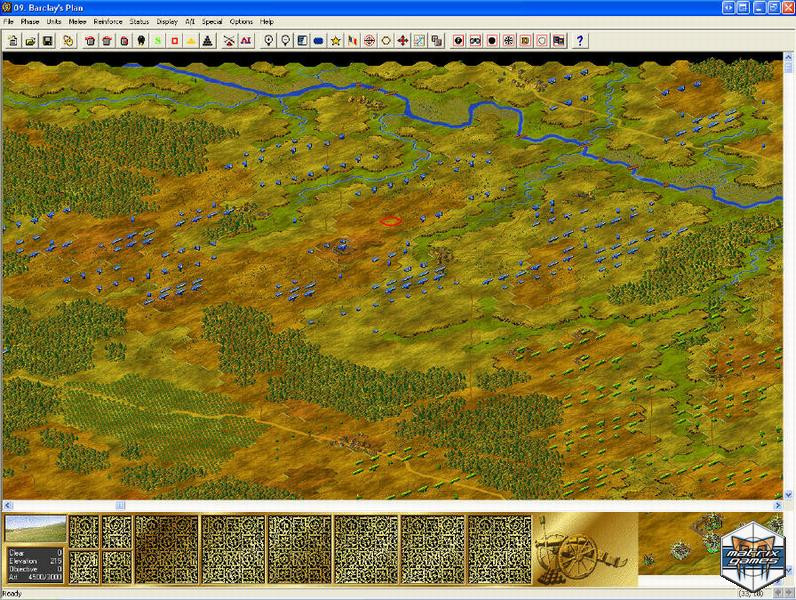Open the Special menu
The image size is (796, 600).
(212, 22)
